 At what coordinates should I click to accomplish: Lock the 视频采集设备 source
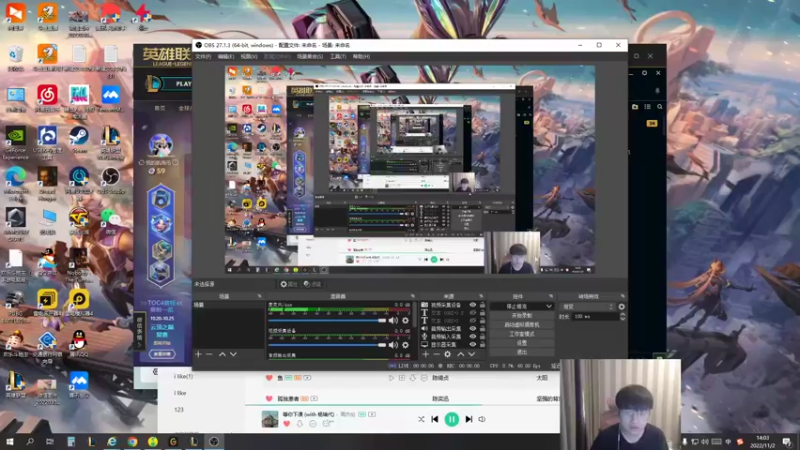[x=482, y=305]
